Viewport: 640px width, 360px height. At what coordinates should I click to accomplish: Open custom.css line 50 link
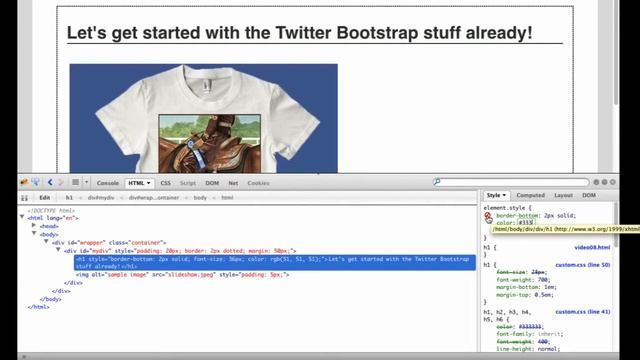(x=582, y=265)
